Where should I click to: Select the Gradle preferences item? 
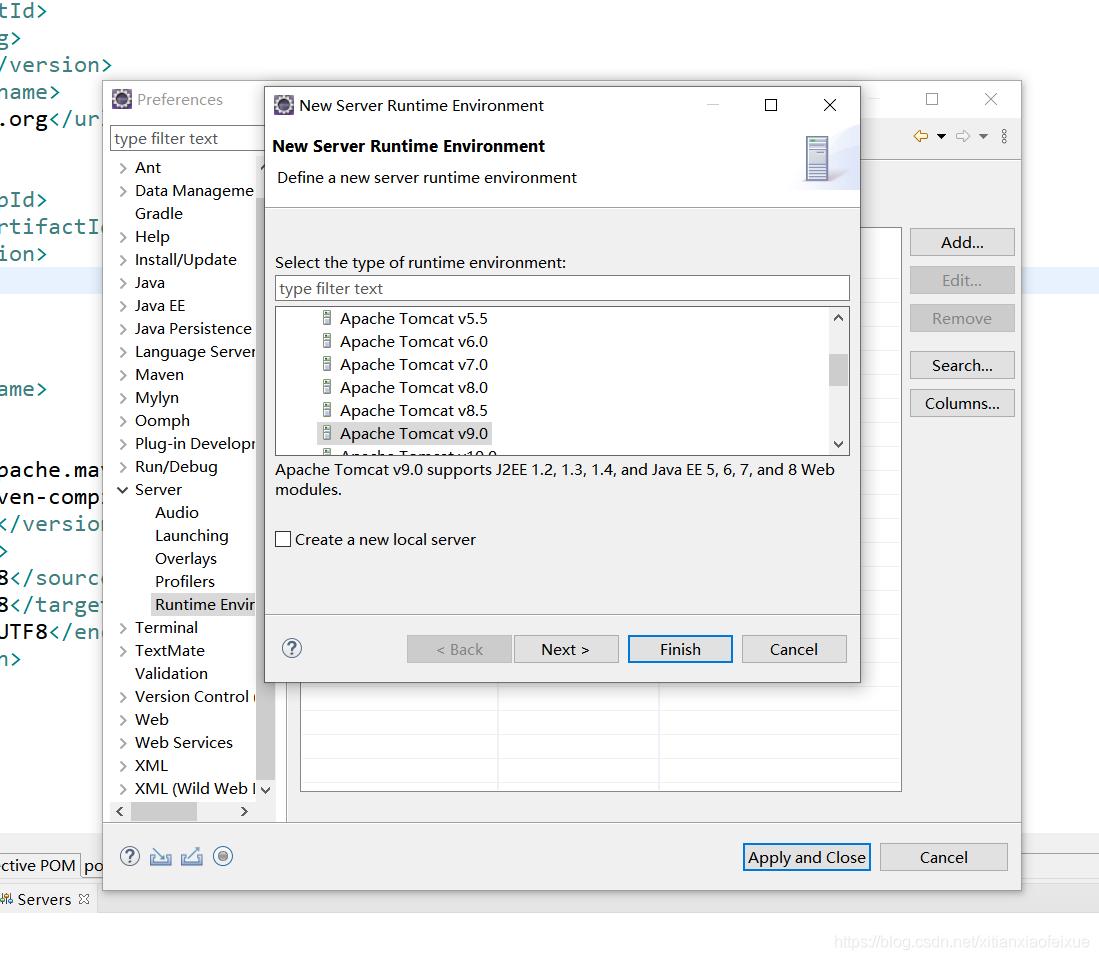(x=158, y=214)
